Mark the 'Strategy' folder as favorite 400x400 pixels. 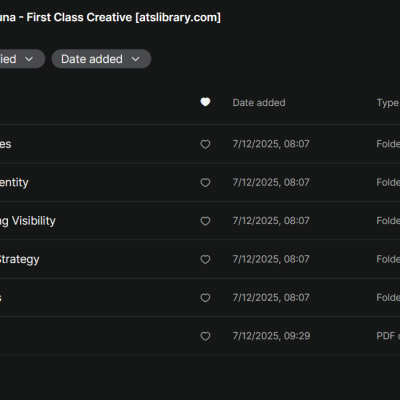tap(205, 259)
